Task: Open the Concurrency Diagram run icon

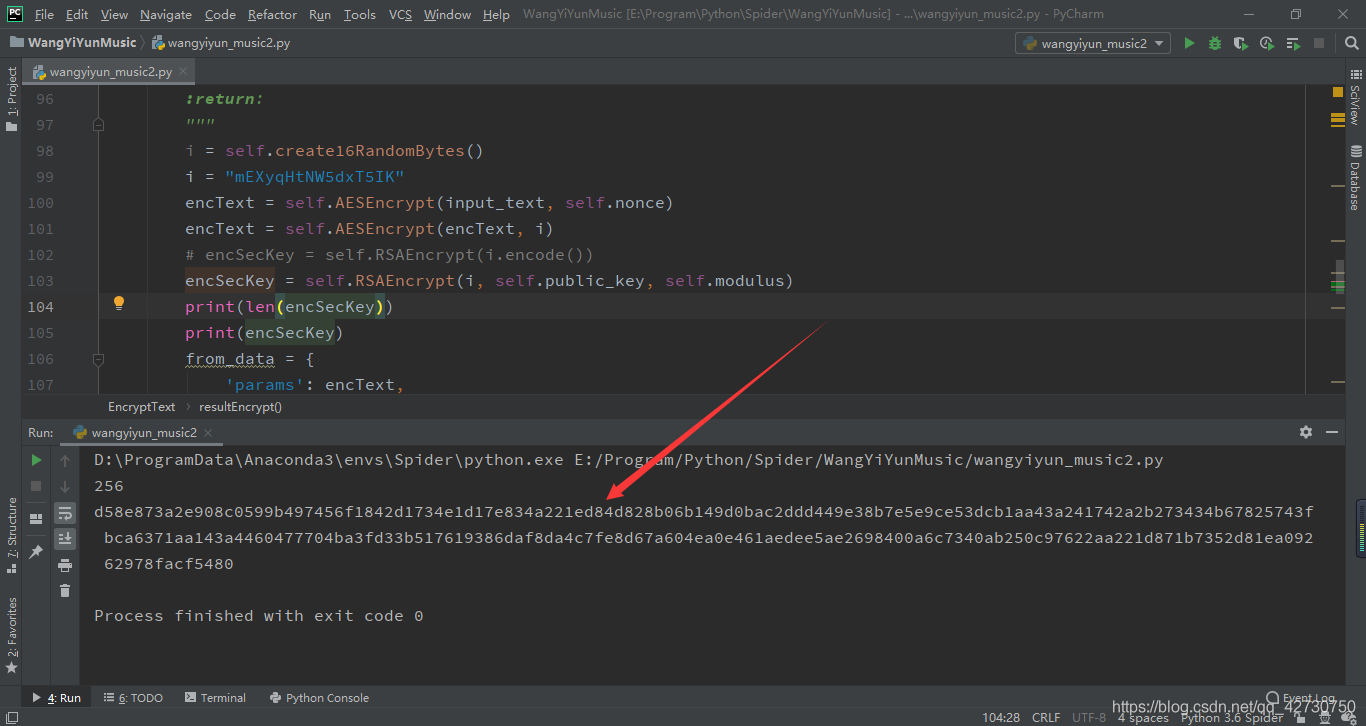Action: tap(1293, 43)
